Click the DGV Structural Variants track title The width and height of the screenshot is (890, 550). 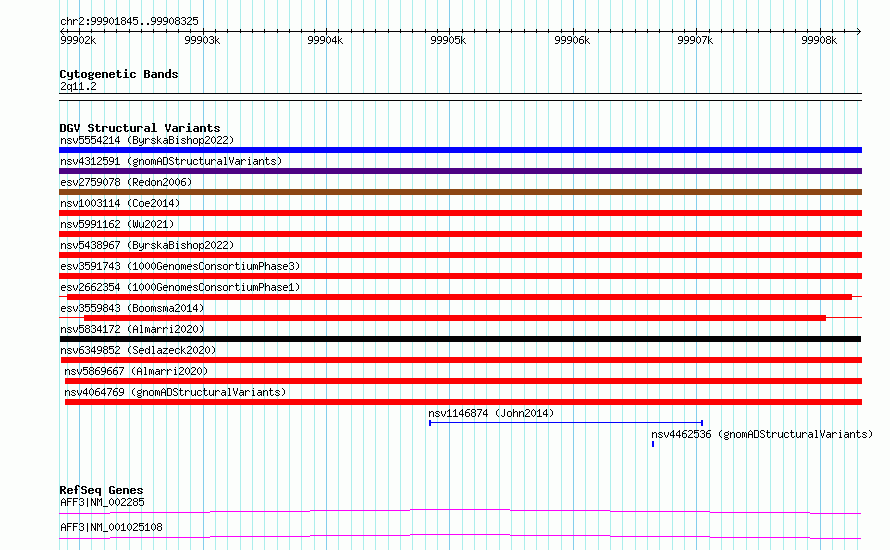140,128
